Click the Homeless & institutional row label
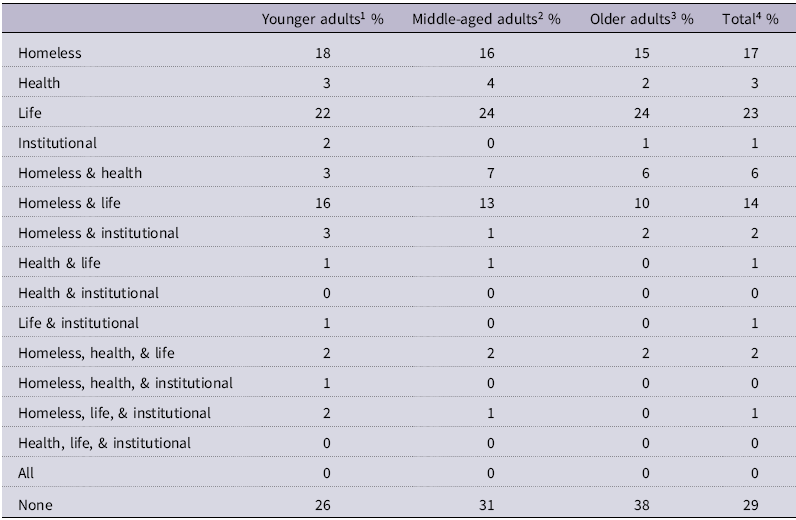The width and height of the screenshot is (796, 520). pyautogui.click(x=98, y=233)
